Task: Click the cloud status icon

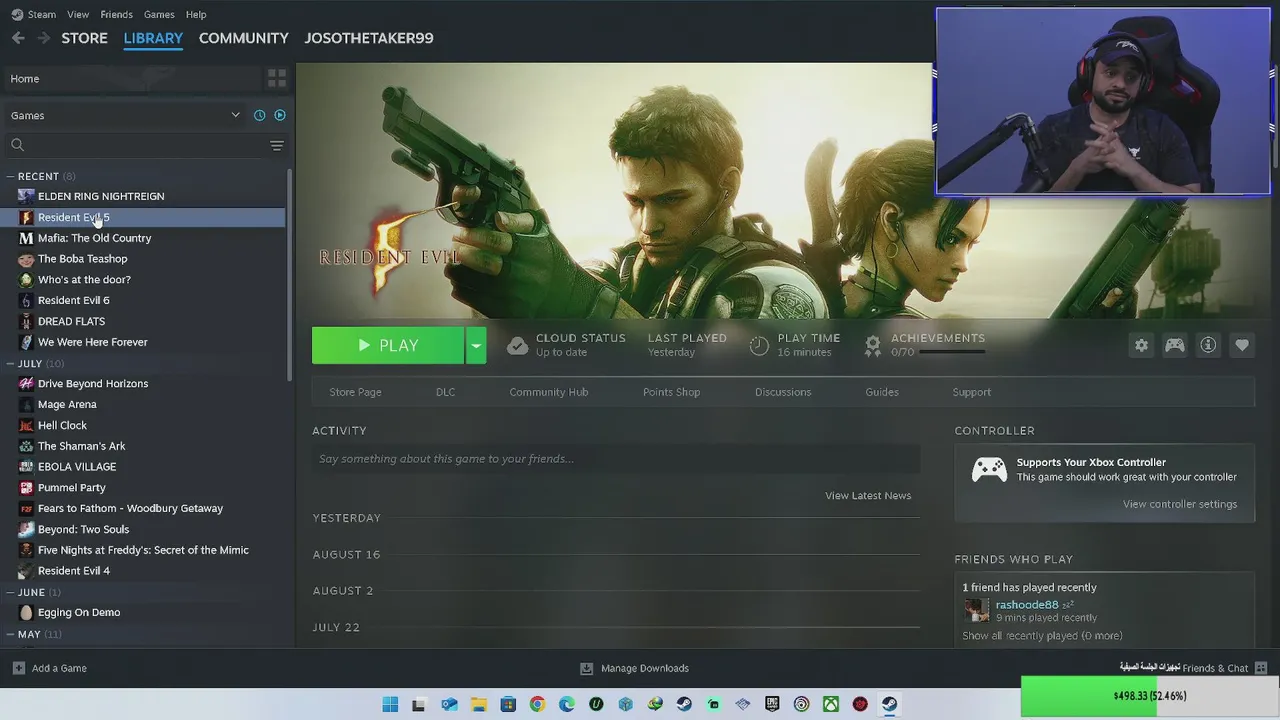Action: click(517, 345)
